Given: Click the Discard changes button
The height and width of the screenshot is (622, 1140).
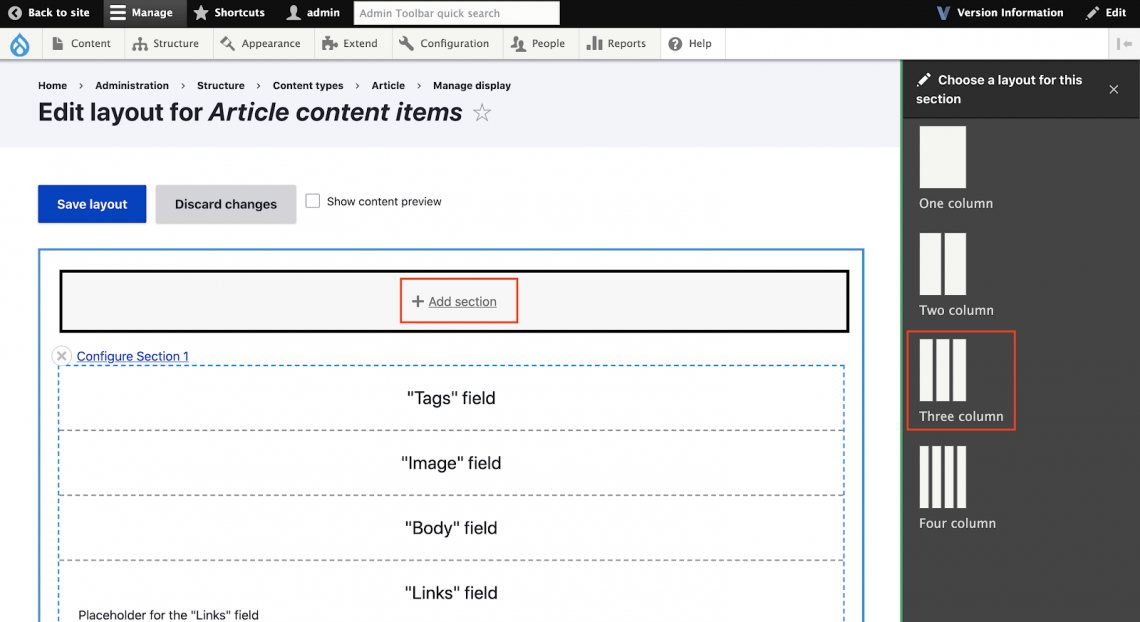Looking at the screenshot, I should 226,204.
